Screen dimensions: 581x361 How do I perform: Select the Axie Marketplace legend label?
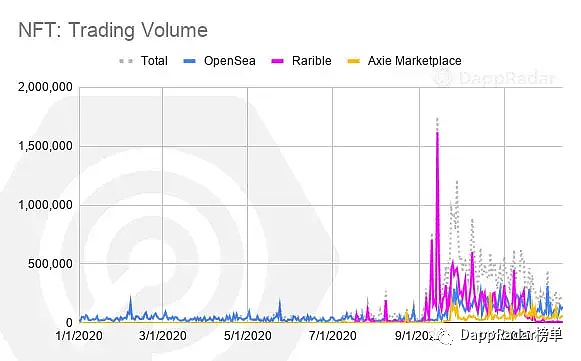click(x=415, y=61)
